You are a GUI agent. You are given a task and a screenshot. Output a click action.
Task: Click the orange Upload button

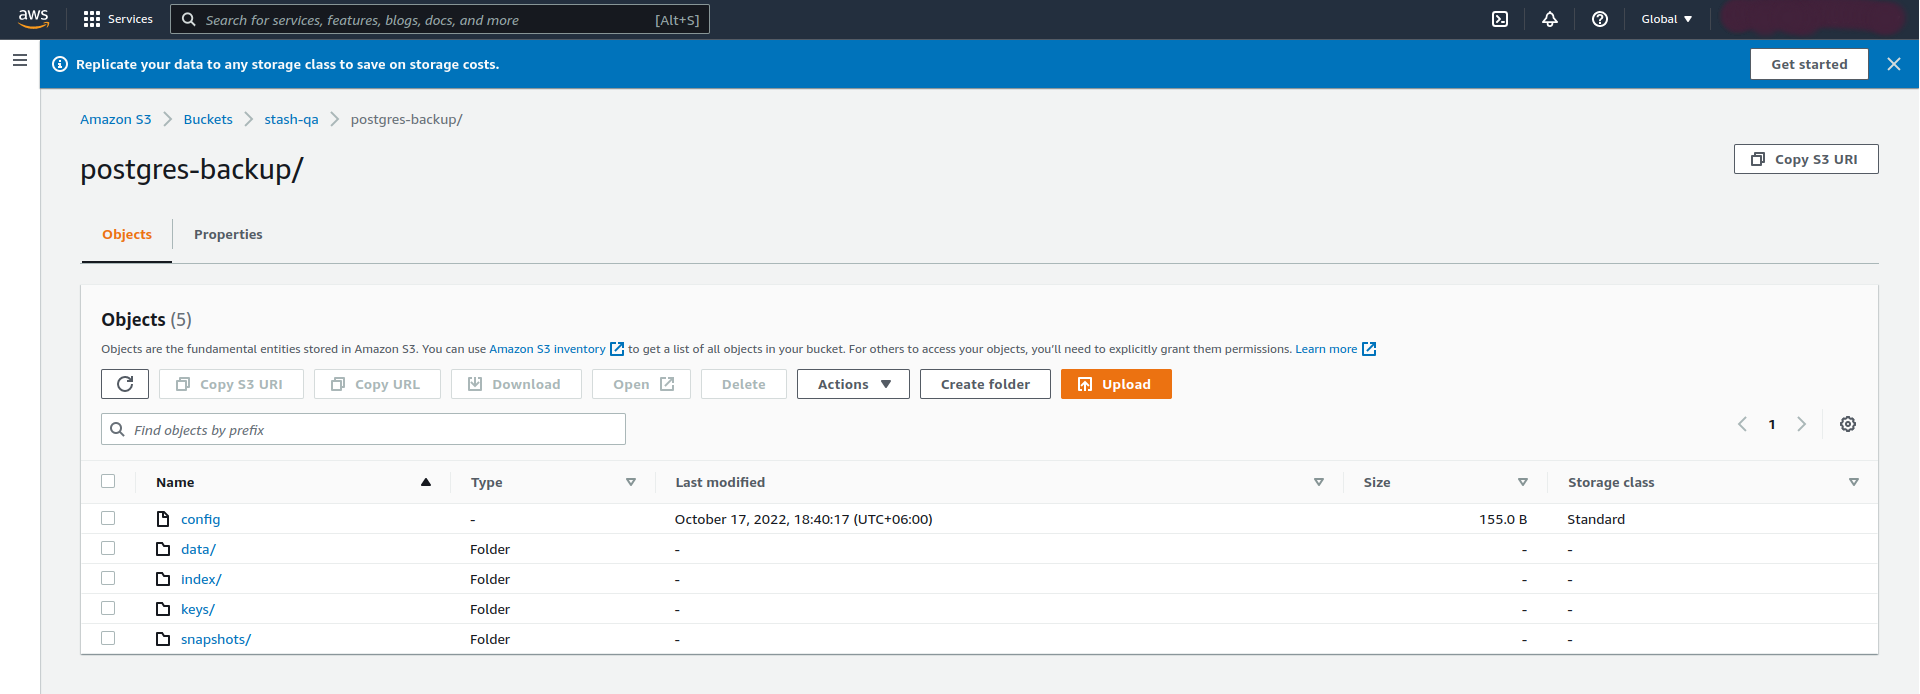tap(1116, 384)
